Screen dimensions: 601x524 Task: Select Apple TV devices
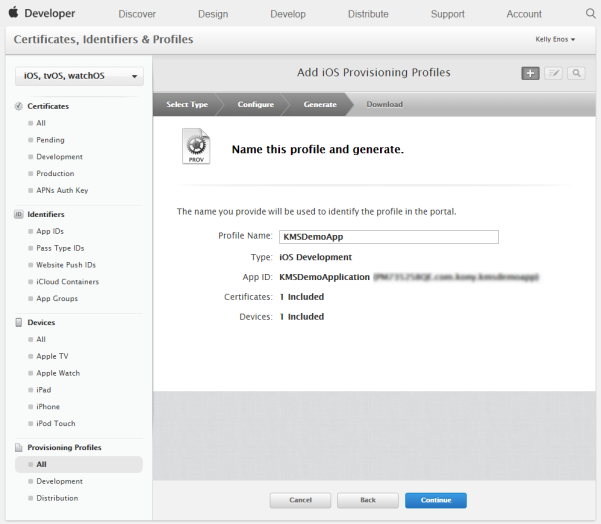pos(52,356)
